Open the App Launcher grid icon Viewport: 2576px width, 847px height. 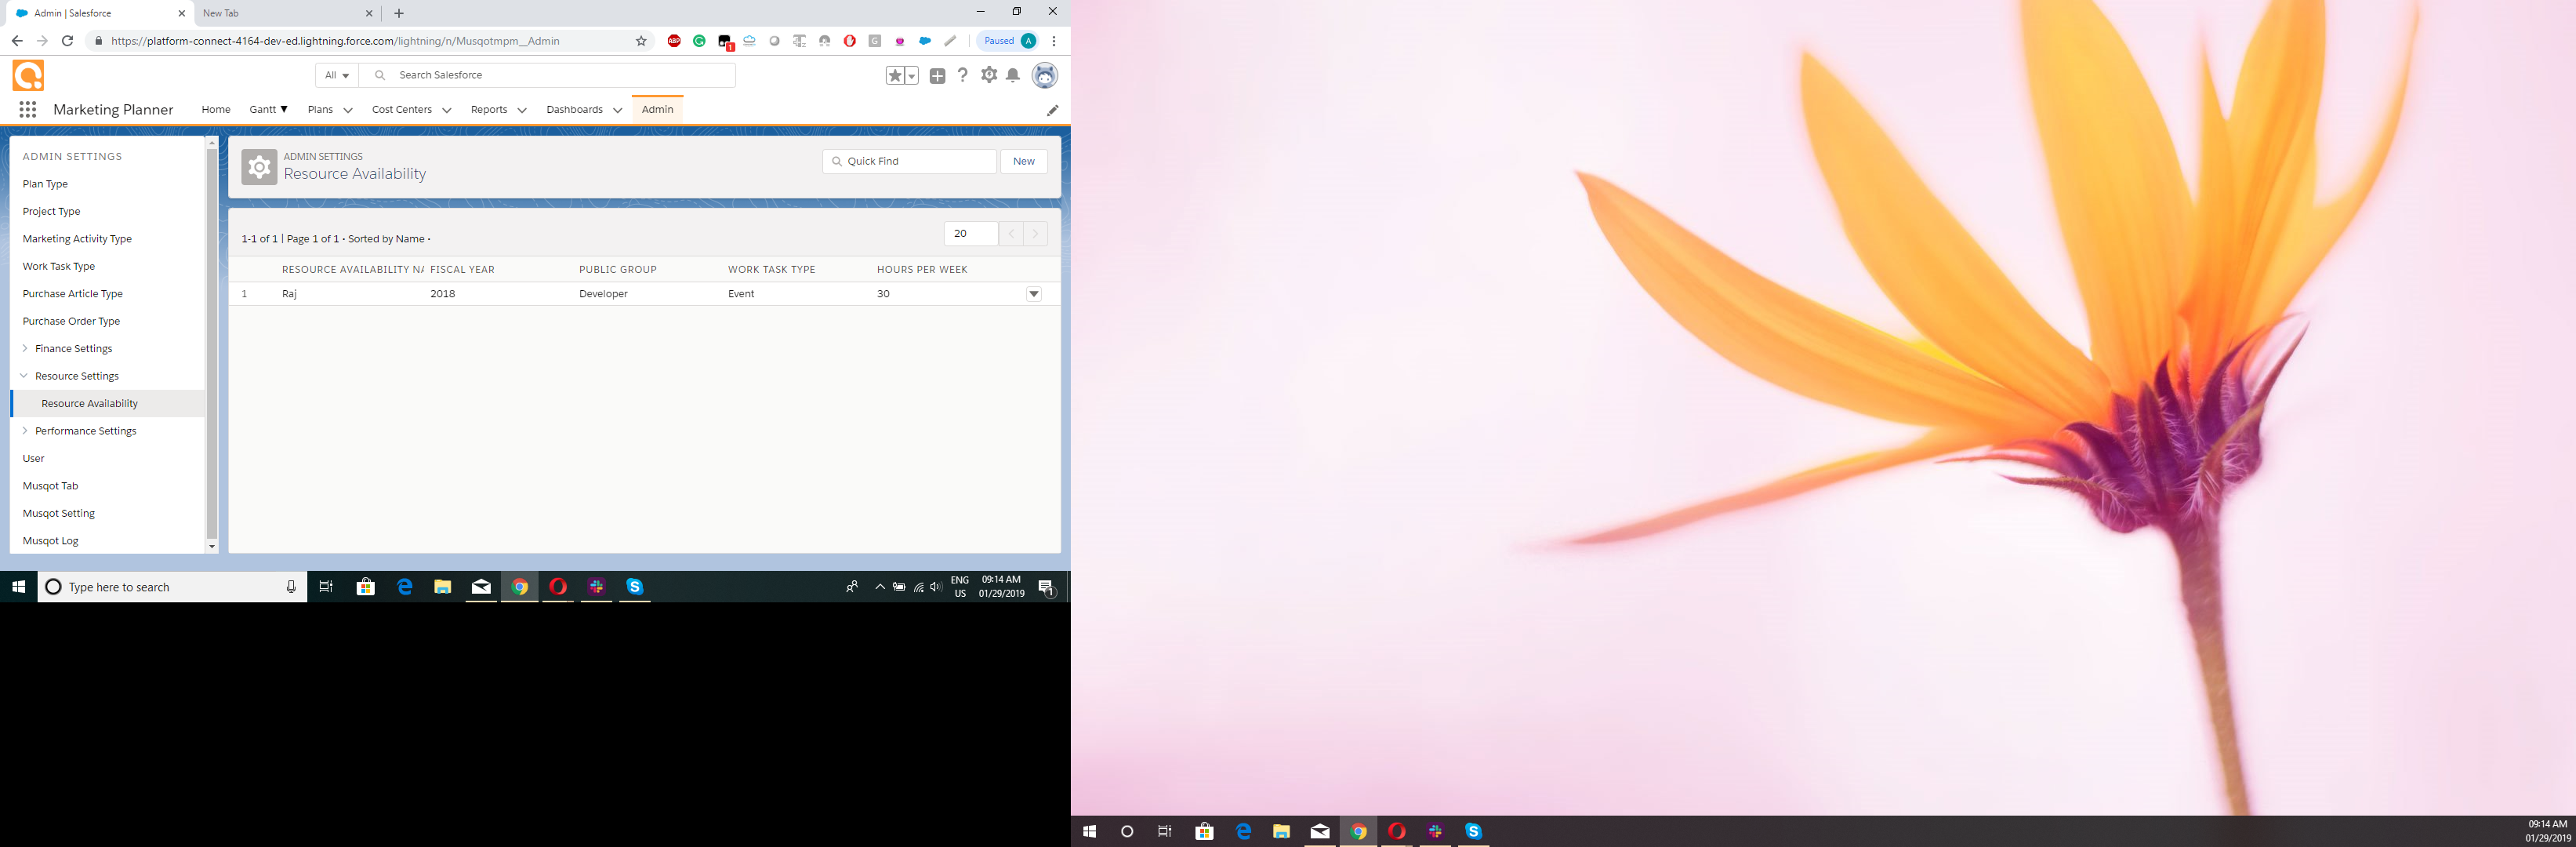click(x=28, y=110)
